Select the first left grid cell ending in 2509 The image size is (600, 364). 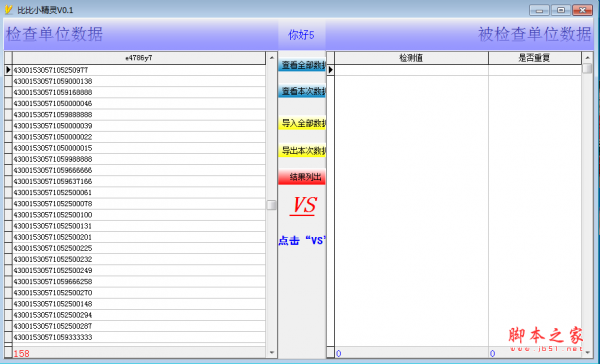click(139, 70)
